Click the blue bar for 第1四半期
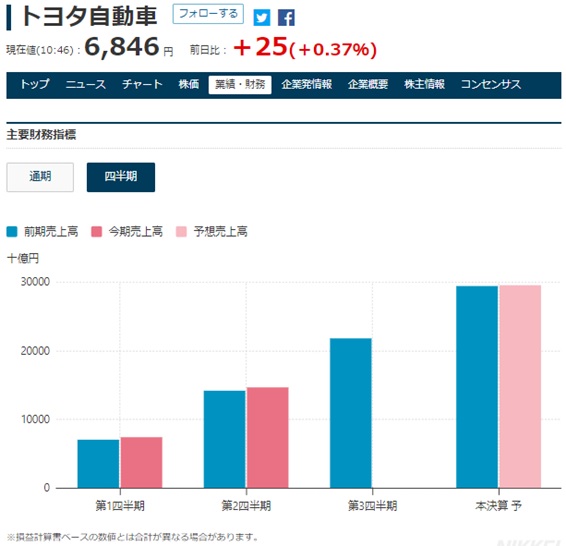 pyautogui.click(x=98, y=464)
